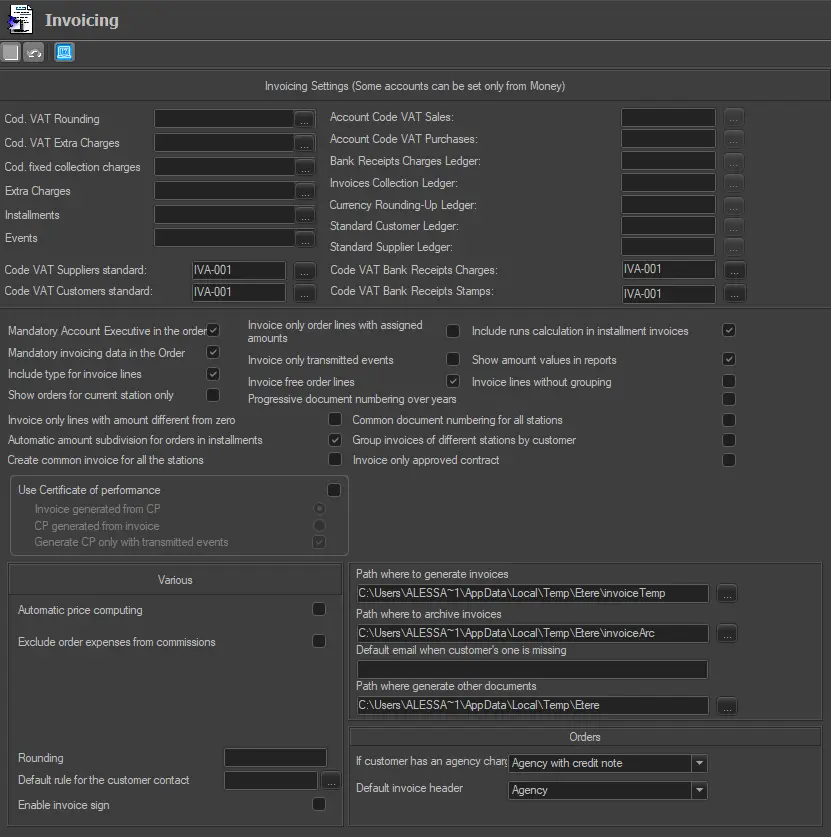Click the Orders section header
This screenshot has height=837, width=831.
point(585,737)
